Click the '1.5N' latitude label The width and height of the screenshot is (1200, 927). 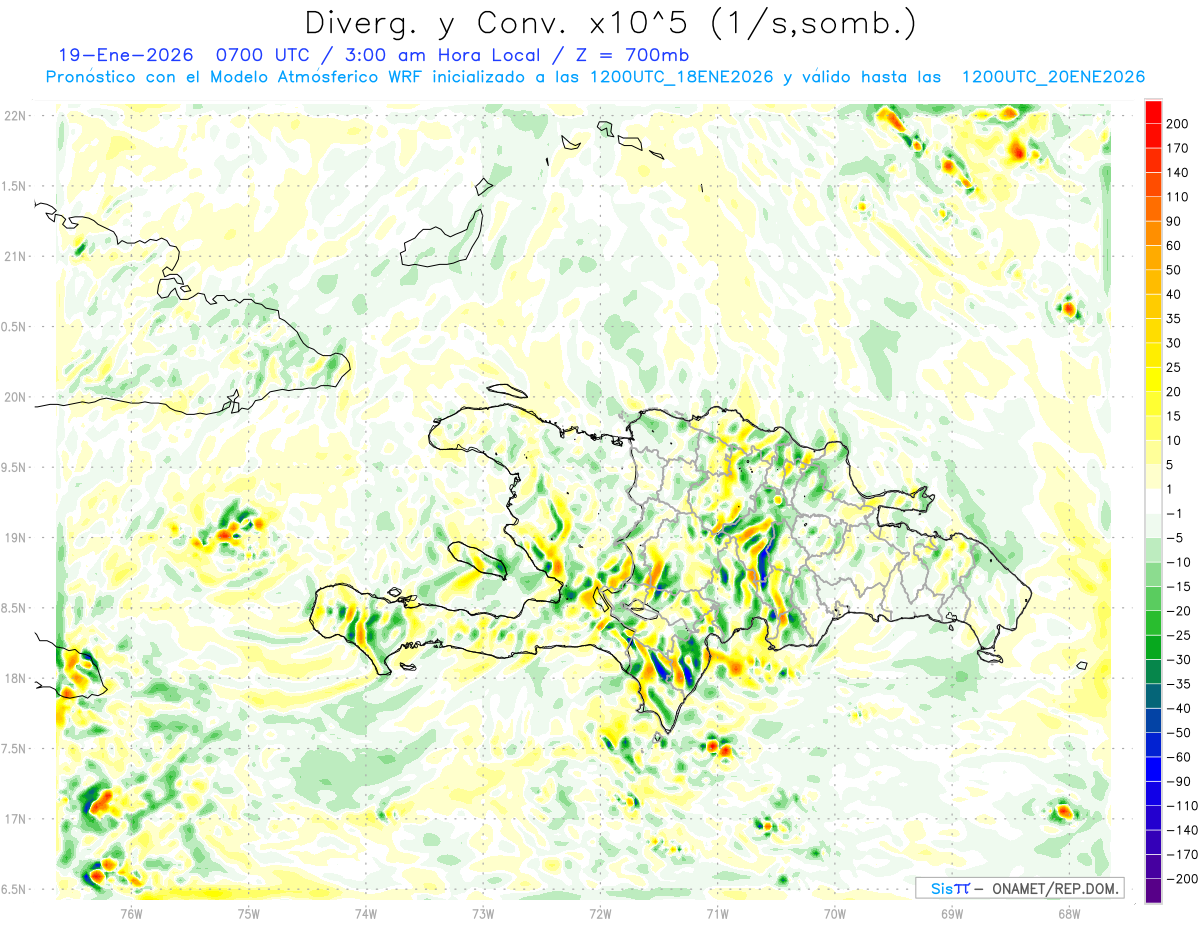[13, 186]
